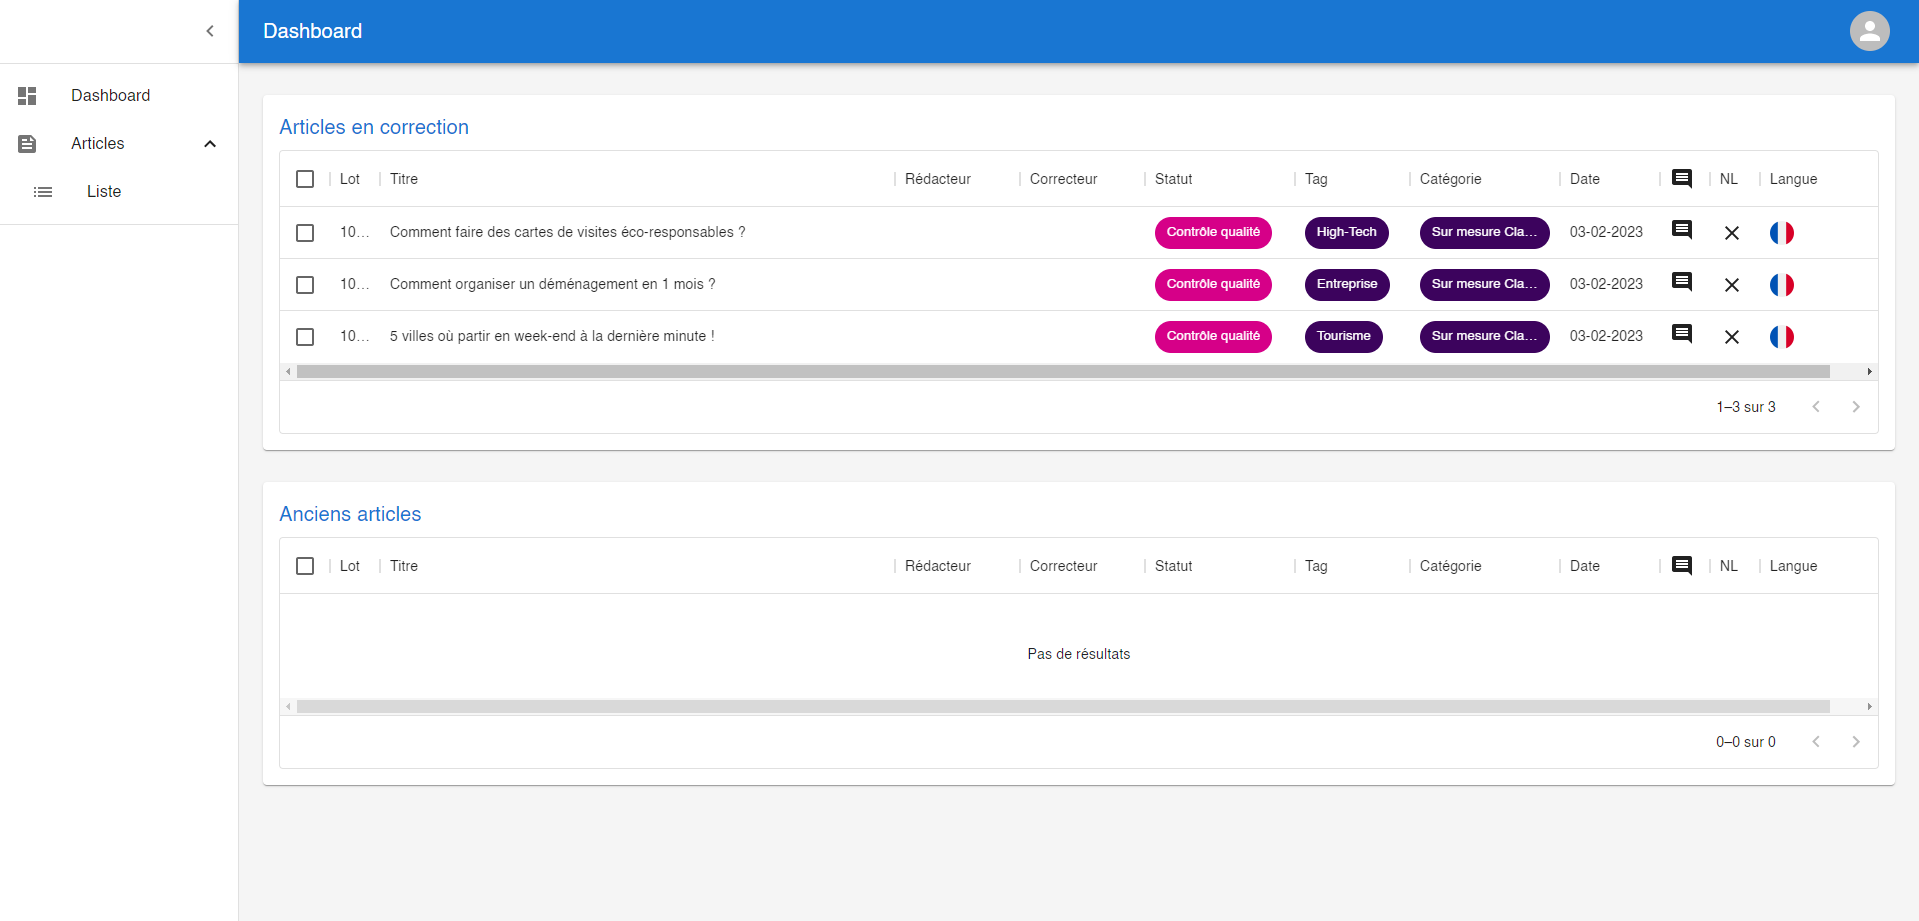Sort Anciens articles by Statut
Image resolution: width=1919 pixels, height=921 pixels.
pos(1174,566)
